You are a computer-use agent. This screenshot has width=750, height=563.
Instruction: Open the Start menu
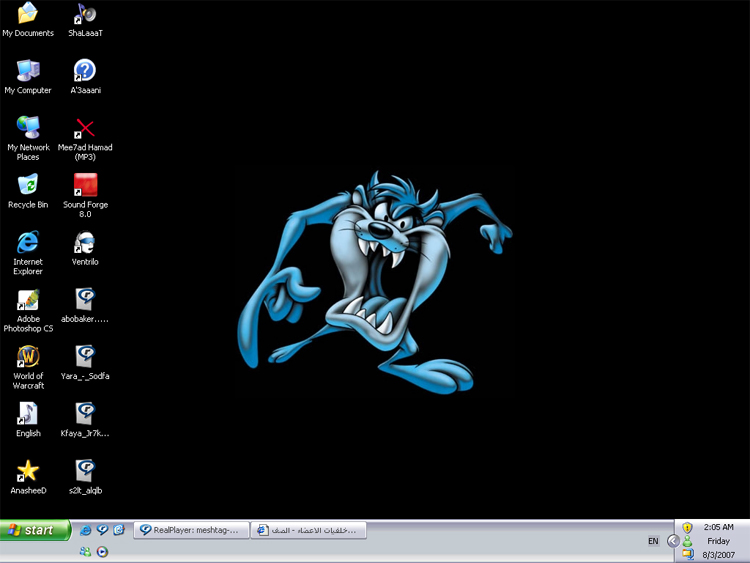[x=35, y=530]
